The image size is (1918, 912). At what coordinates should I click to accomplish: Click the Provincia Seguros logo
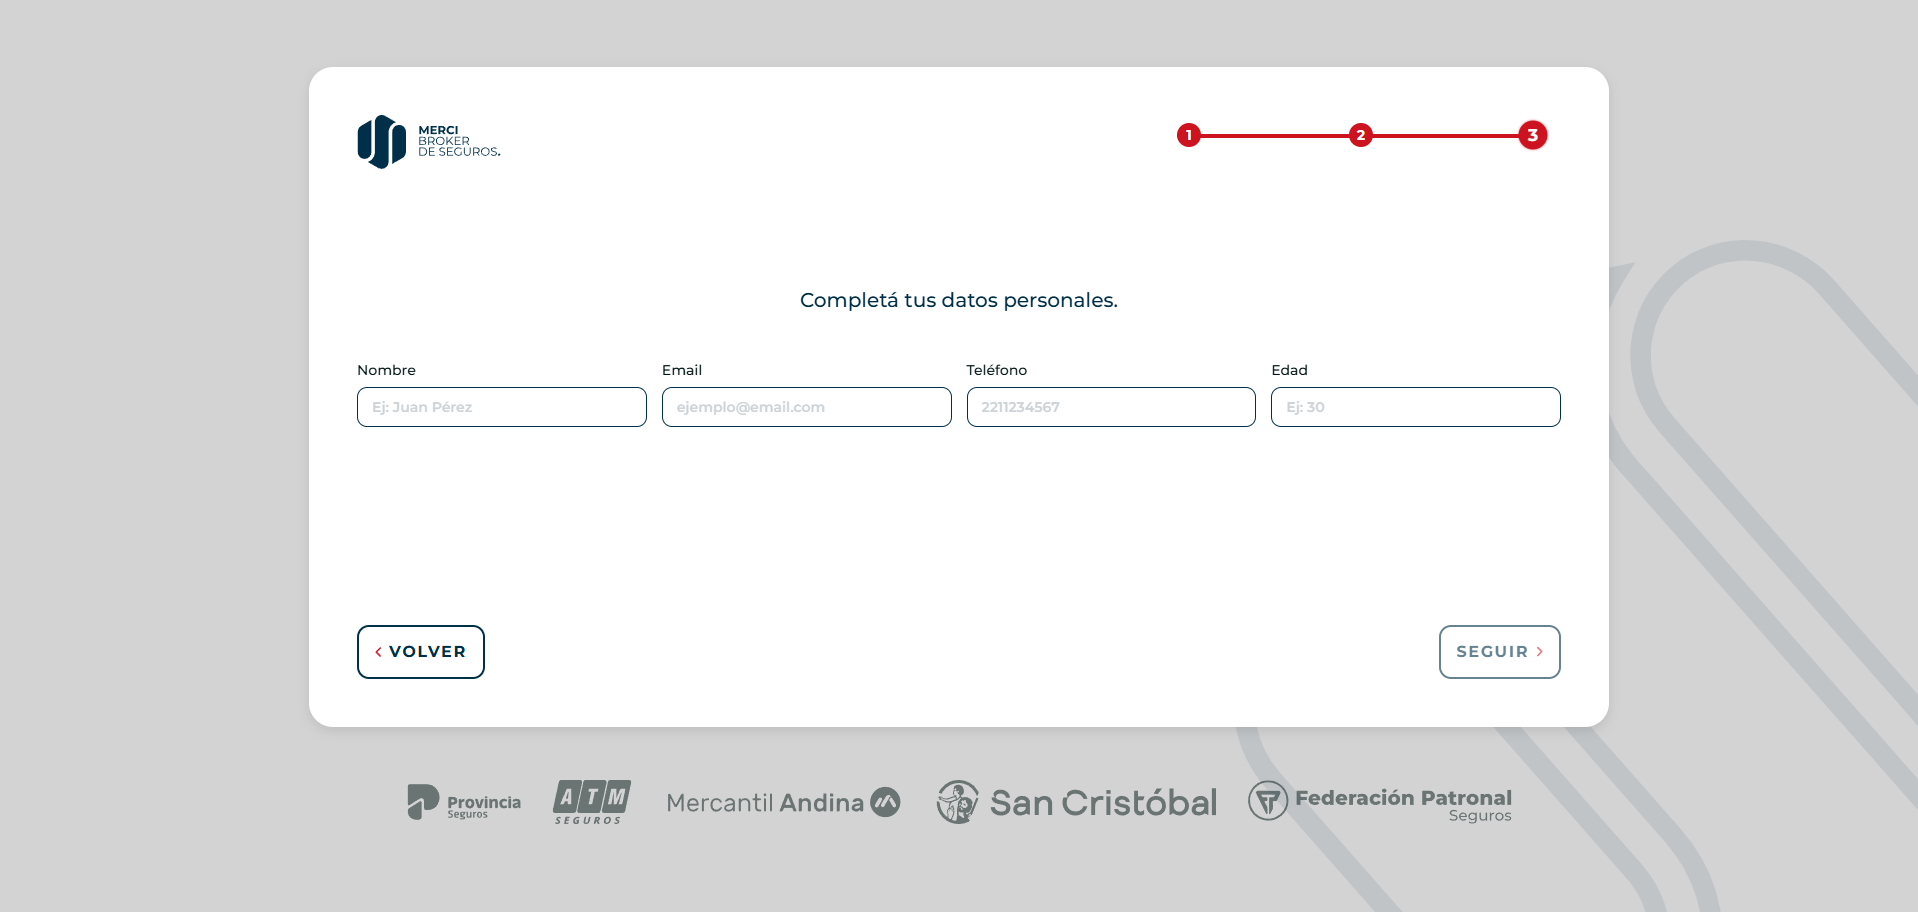click(464, 802)
